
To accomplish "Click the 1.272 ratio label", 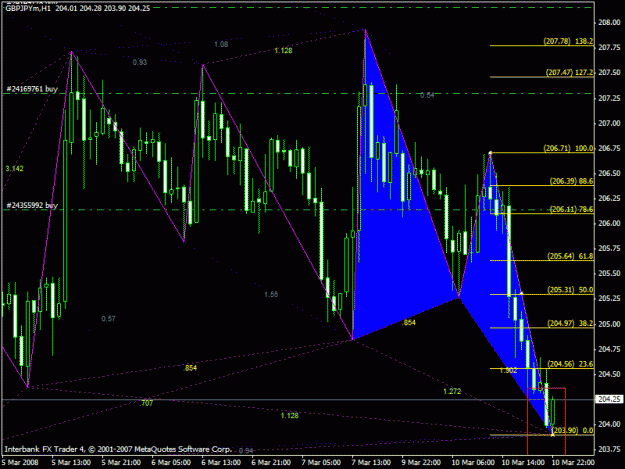I will [452, 391].
